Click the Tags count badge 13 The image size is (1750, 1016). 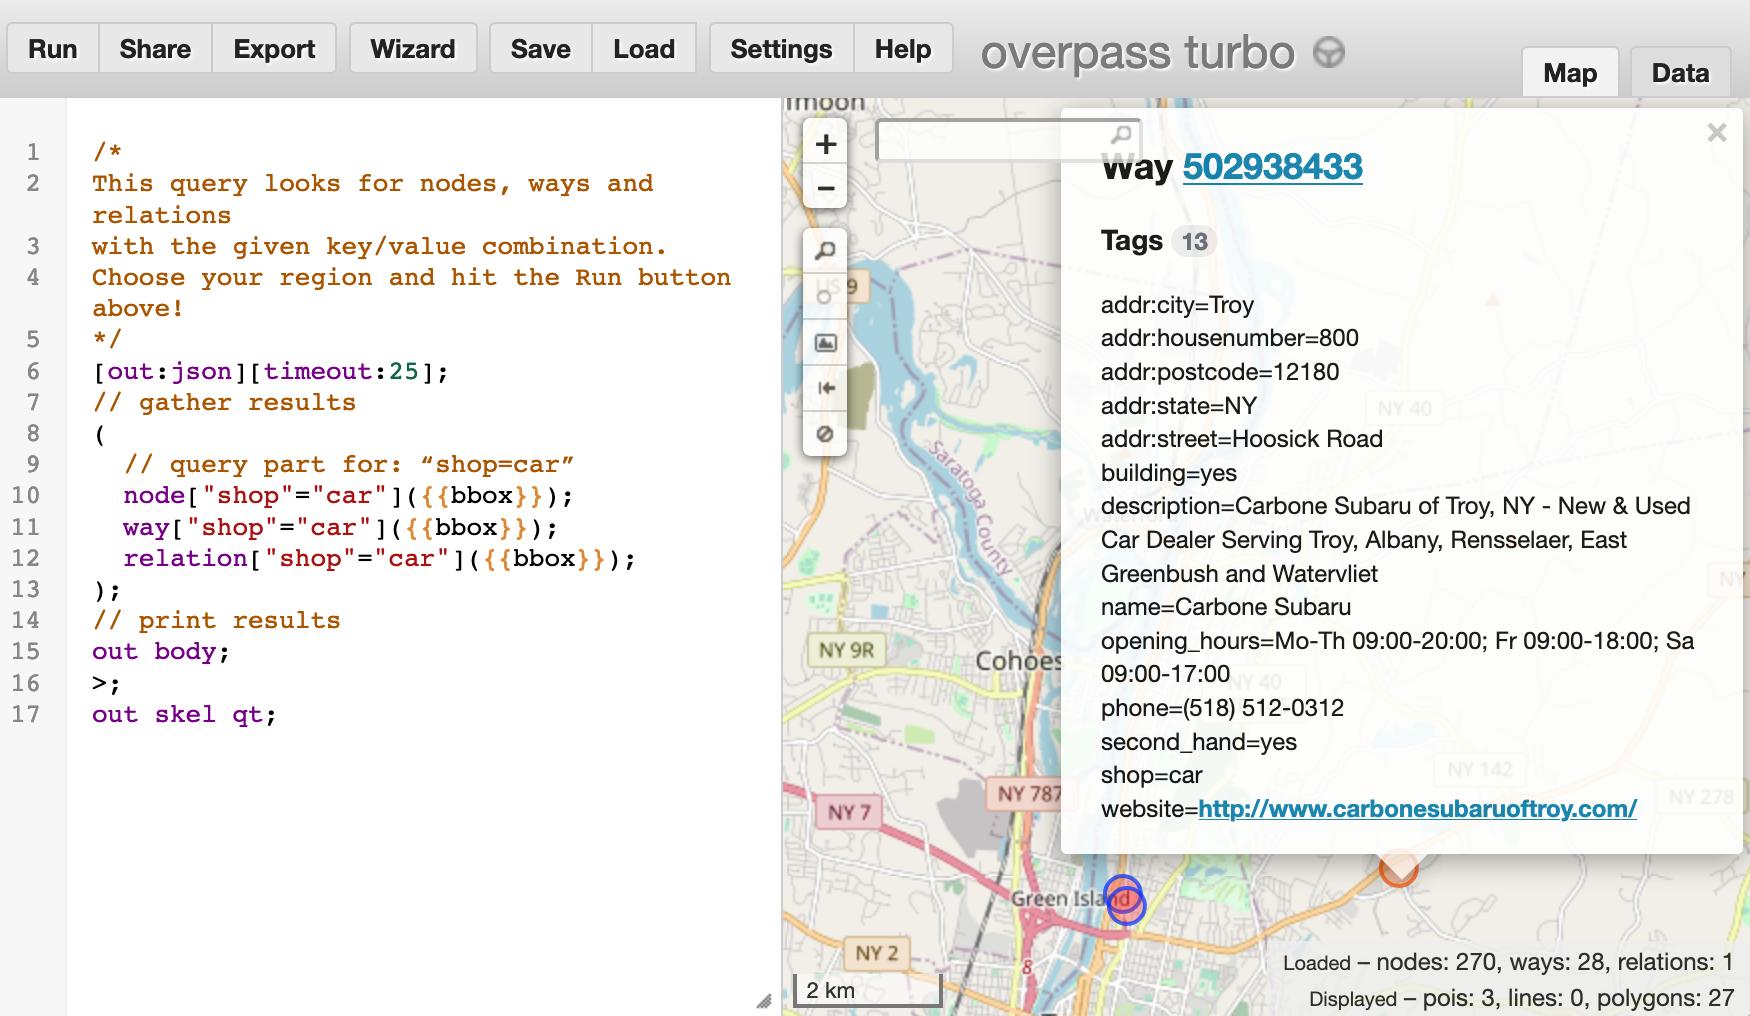[1194, 242]
